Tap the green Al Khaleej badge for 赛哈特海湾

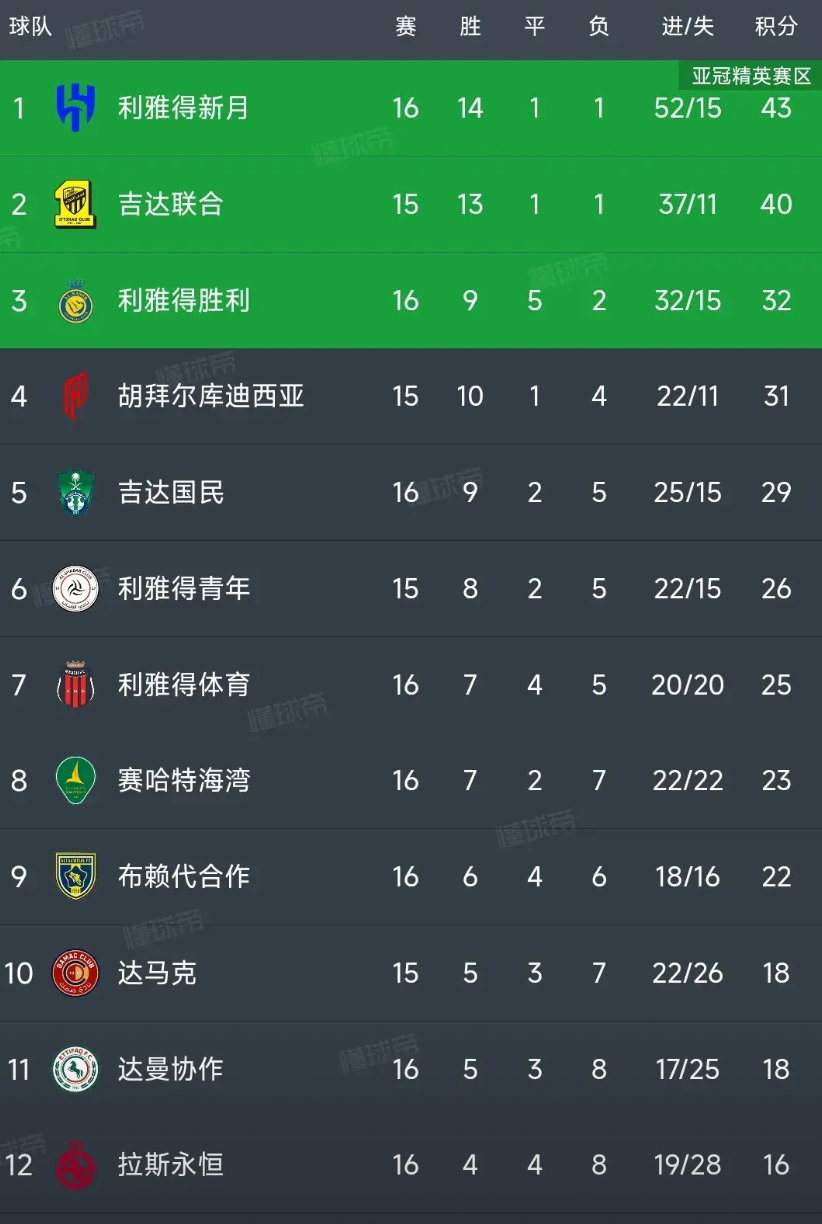[76, 781]
